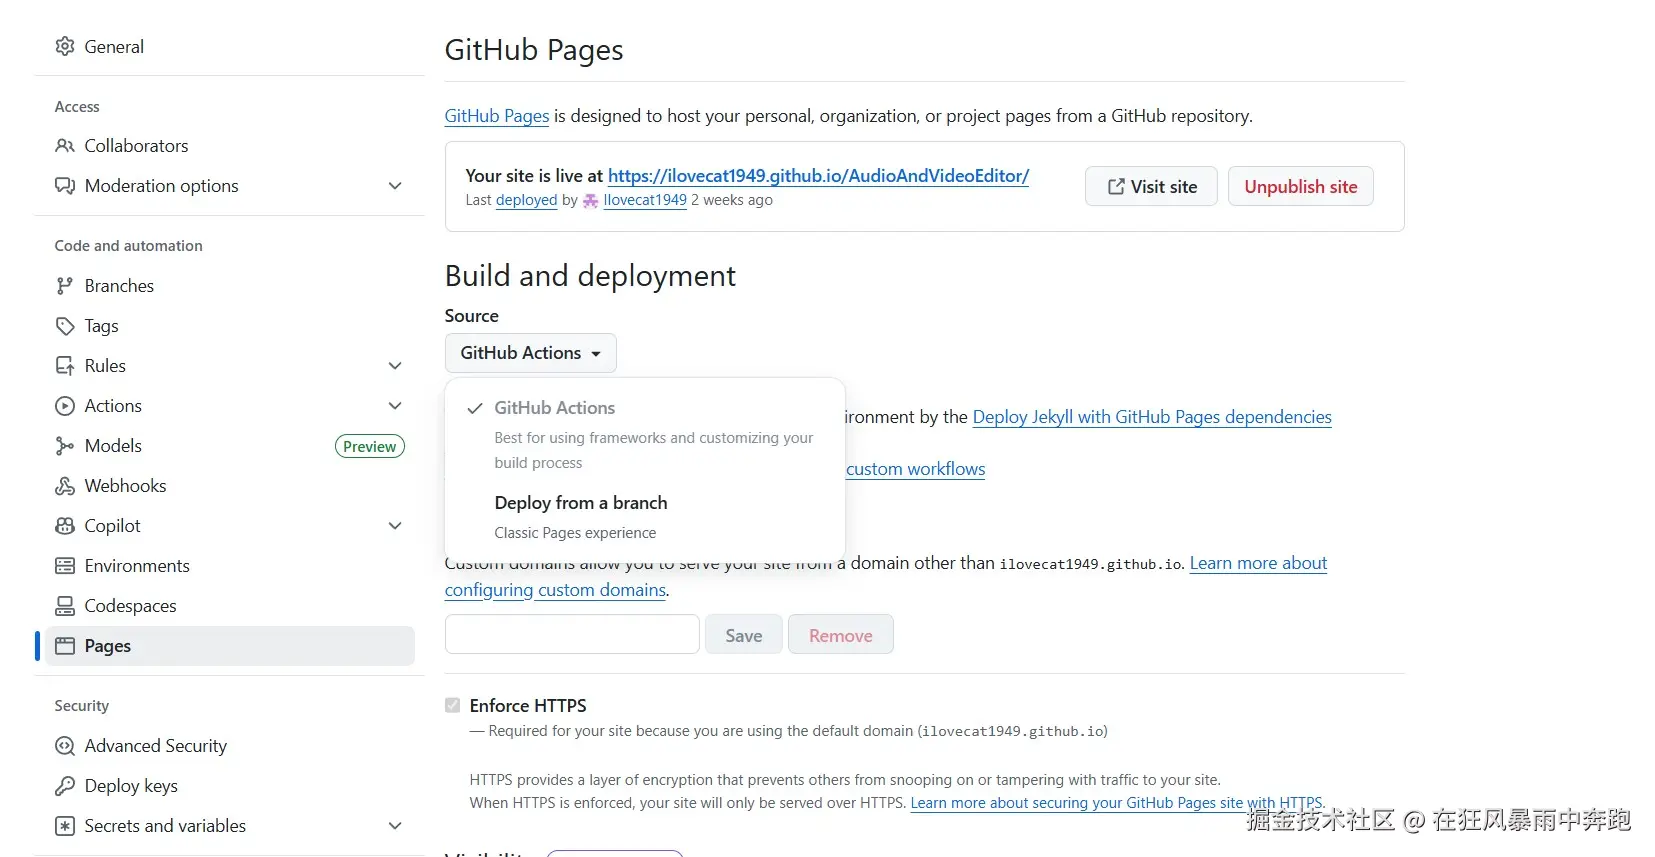Click the Actions play-circle icon
The height and width of the screenshot is (857, 1655).
tap(65, 406)
